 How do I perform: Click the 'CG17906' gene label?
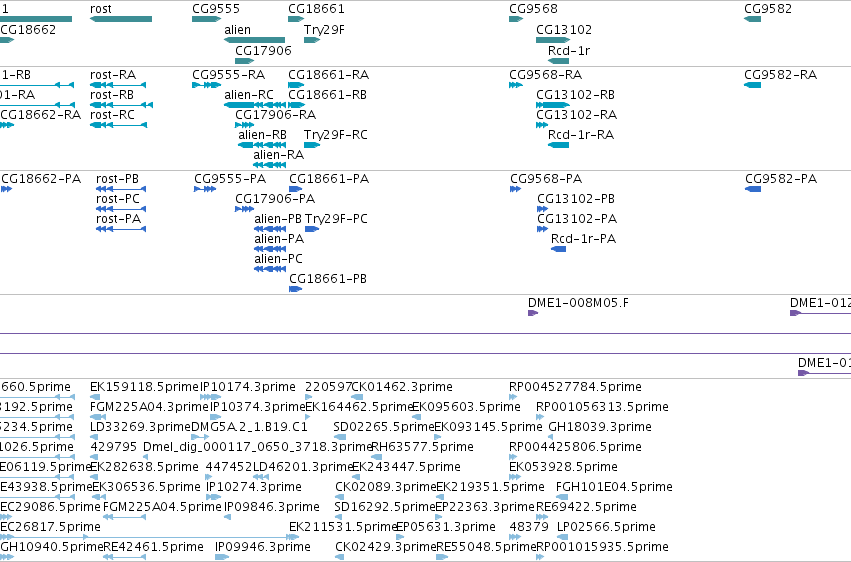pyautogui.click(x=263, y=50)
